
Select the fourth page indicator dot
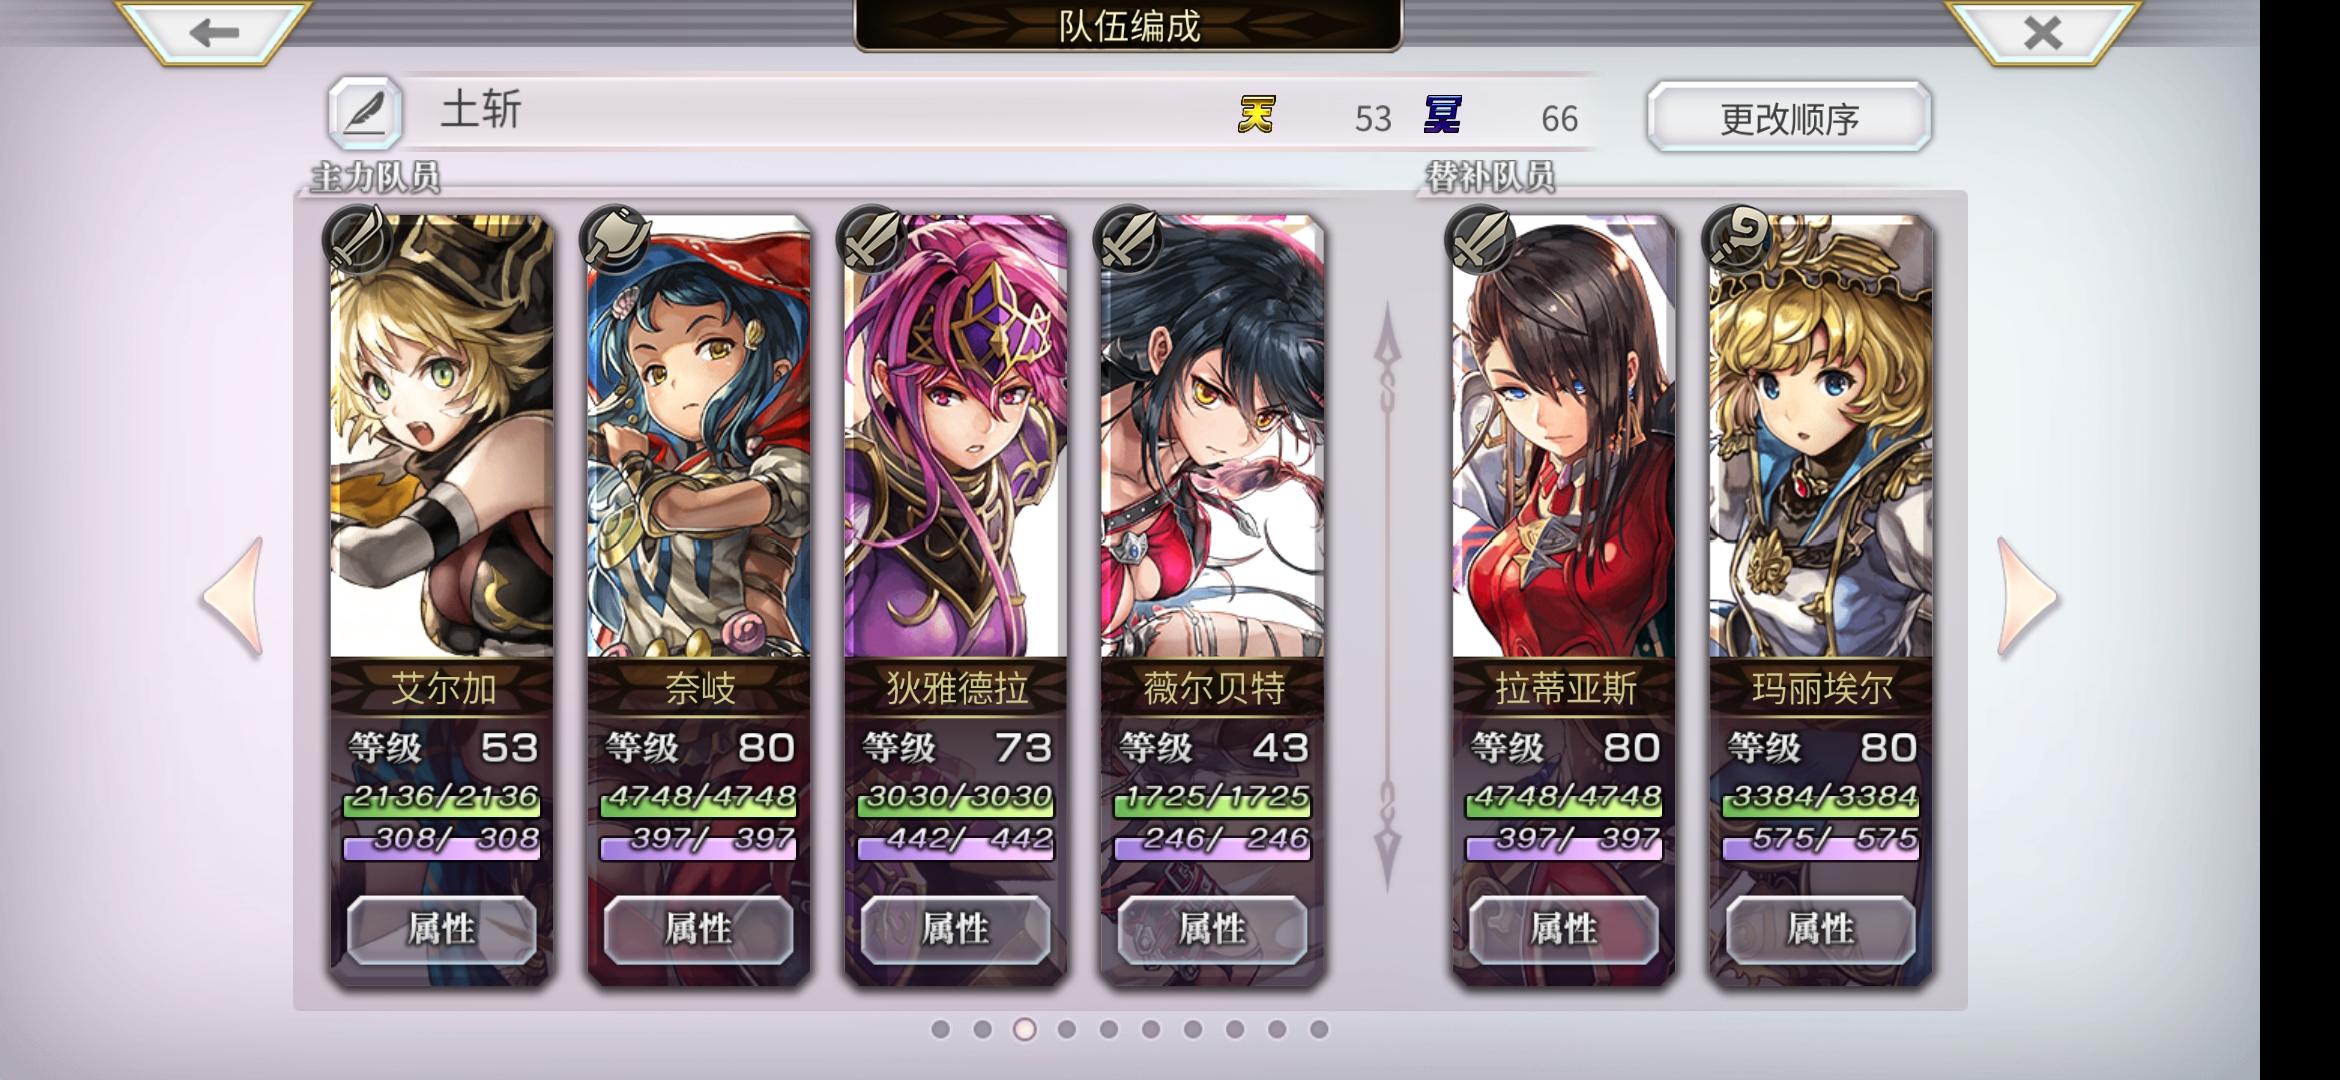[1067, 1029]
